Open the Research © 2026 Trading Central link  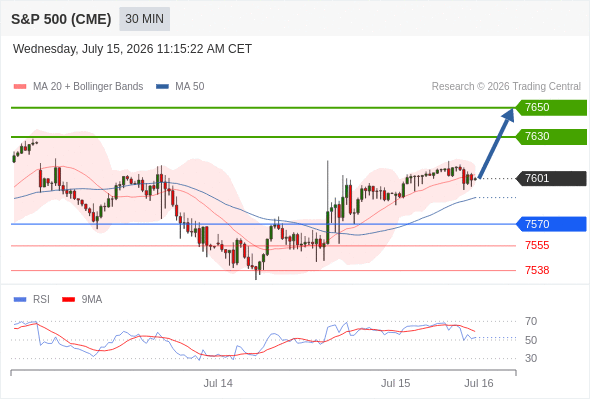click(506, 87)
